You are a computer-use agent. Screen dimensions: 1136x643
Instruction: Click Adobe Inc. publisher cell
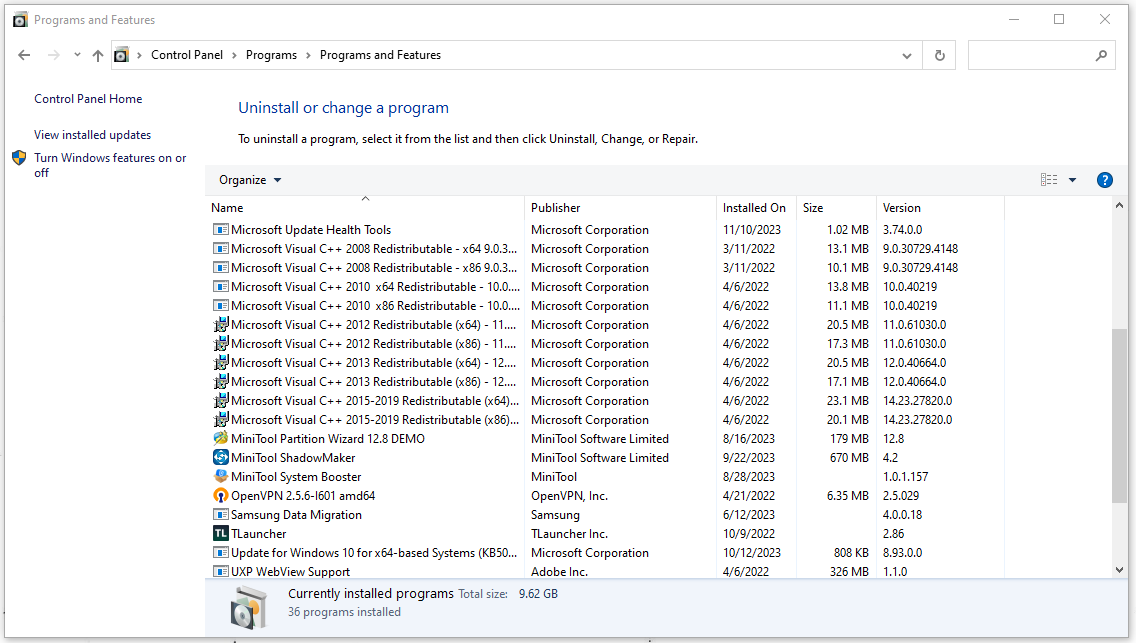559,571
